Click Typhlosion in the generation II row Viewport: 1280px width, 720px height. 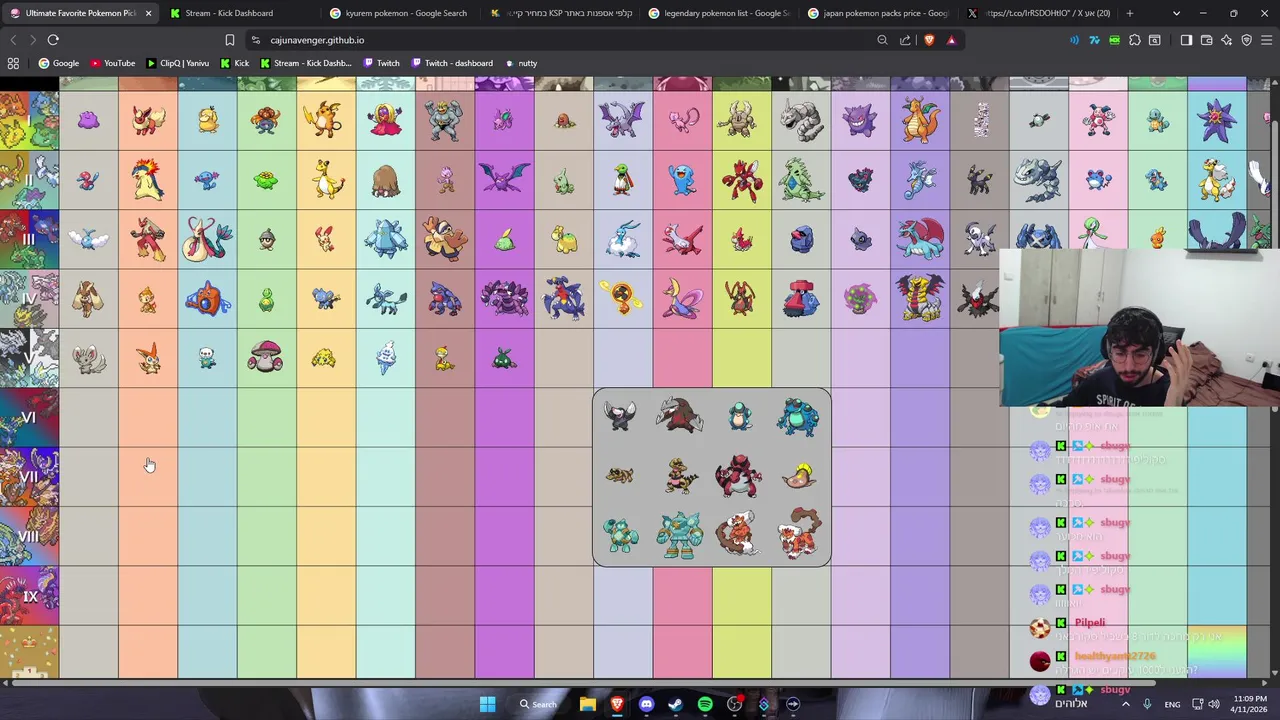(x=148, y=180)
